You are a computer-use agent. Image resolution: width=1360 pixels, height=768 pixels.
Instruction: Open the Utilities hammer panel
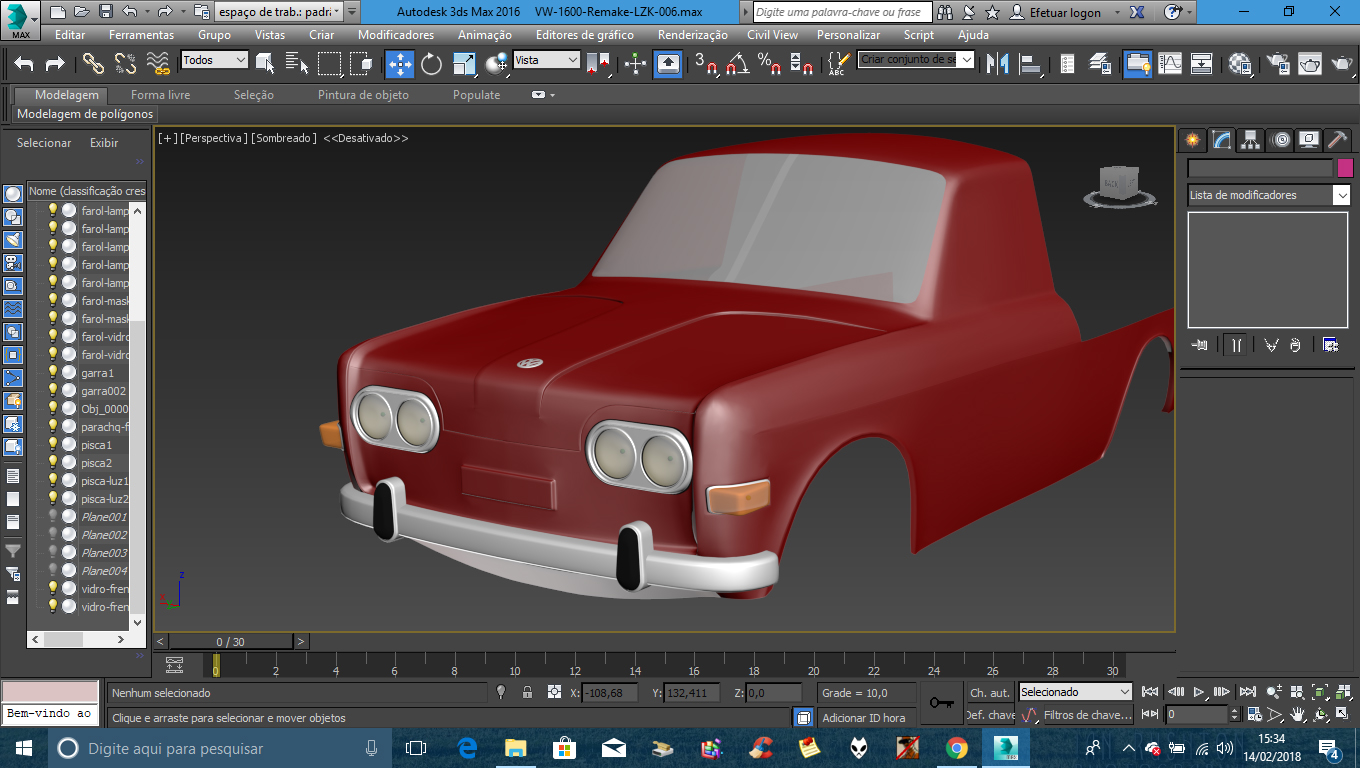1337,140
